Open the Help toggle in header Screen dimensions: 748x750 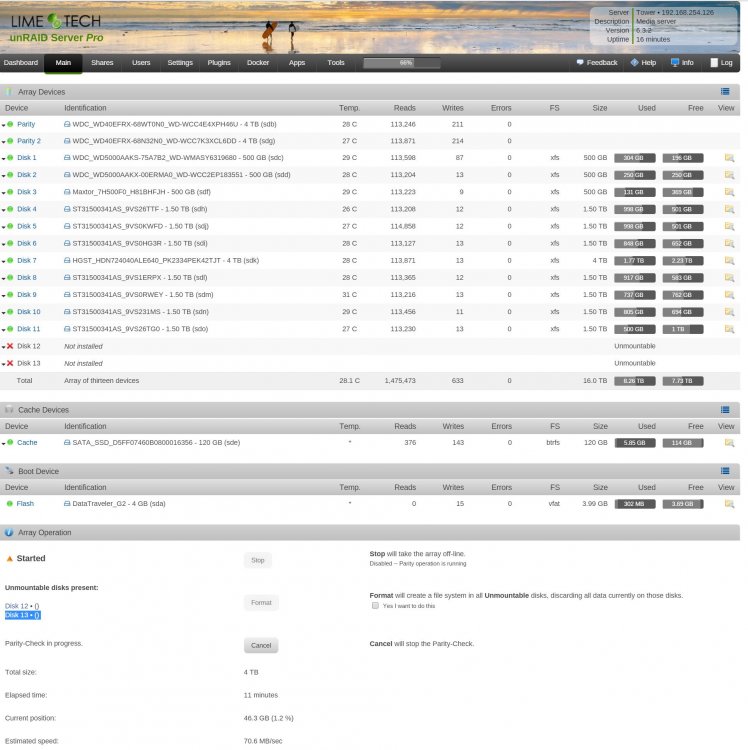click(x=643, y=63)
